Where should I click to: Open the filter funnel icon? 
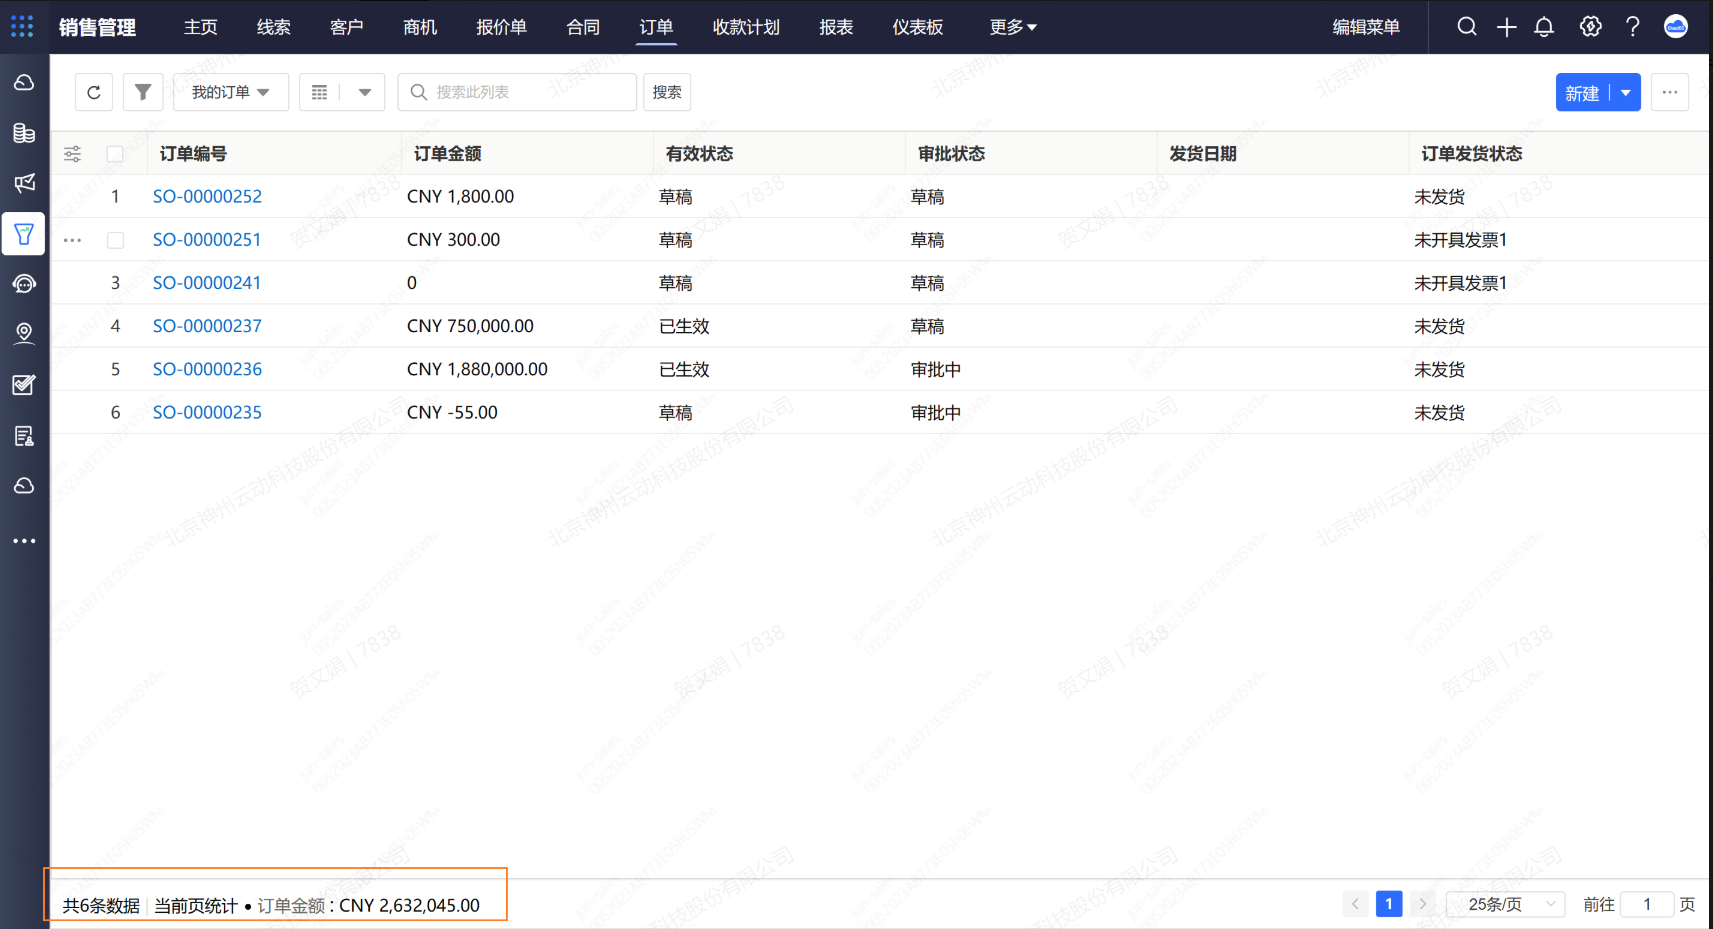(x=143, y=92)
